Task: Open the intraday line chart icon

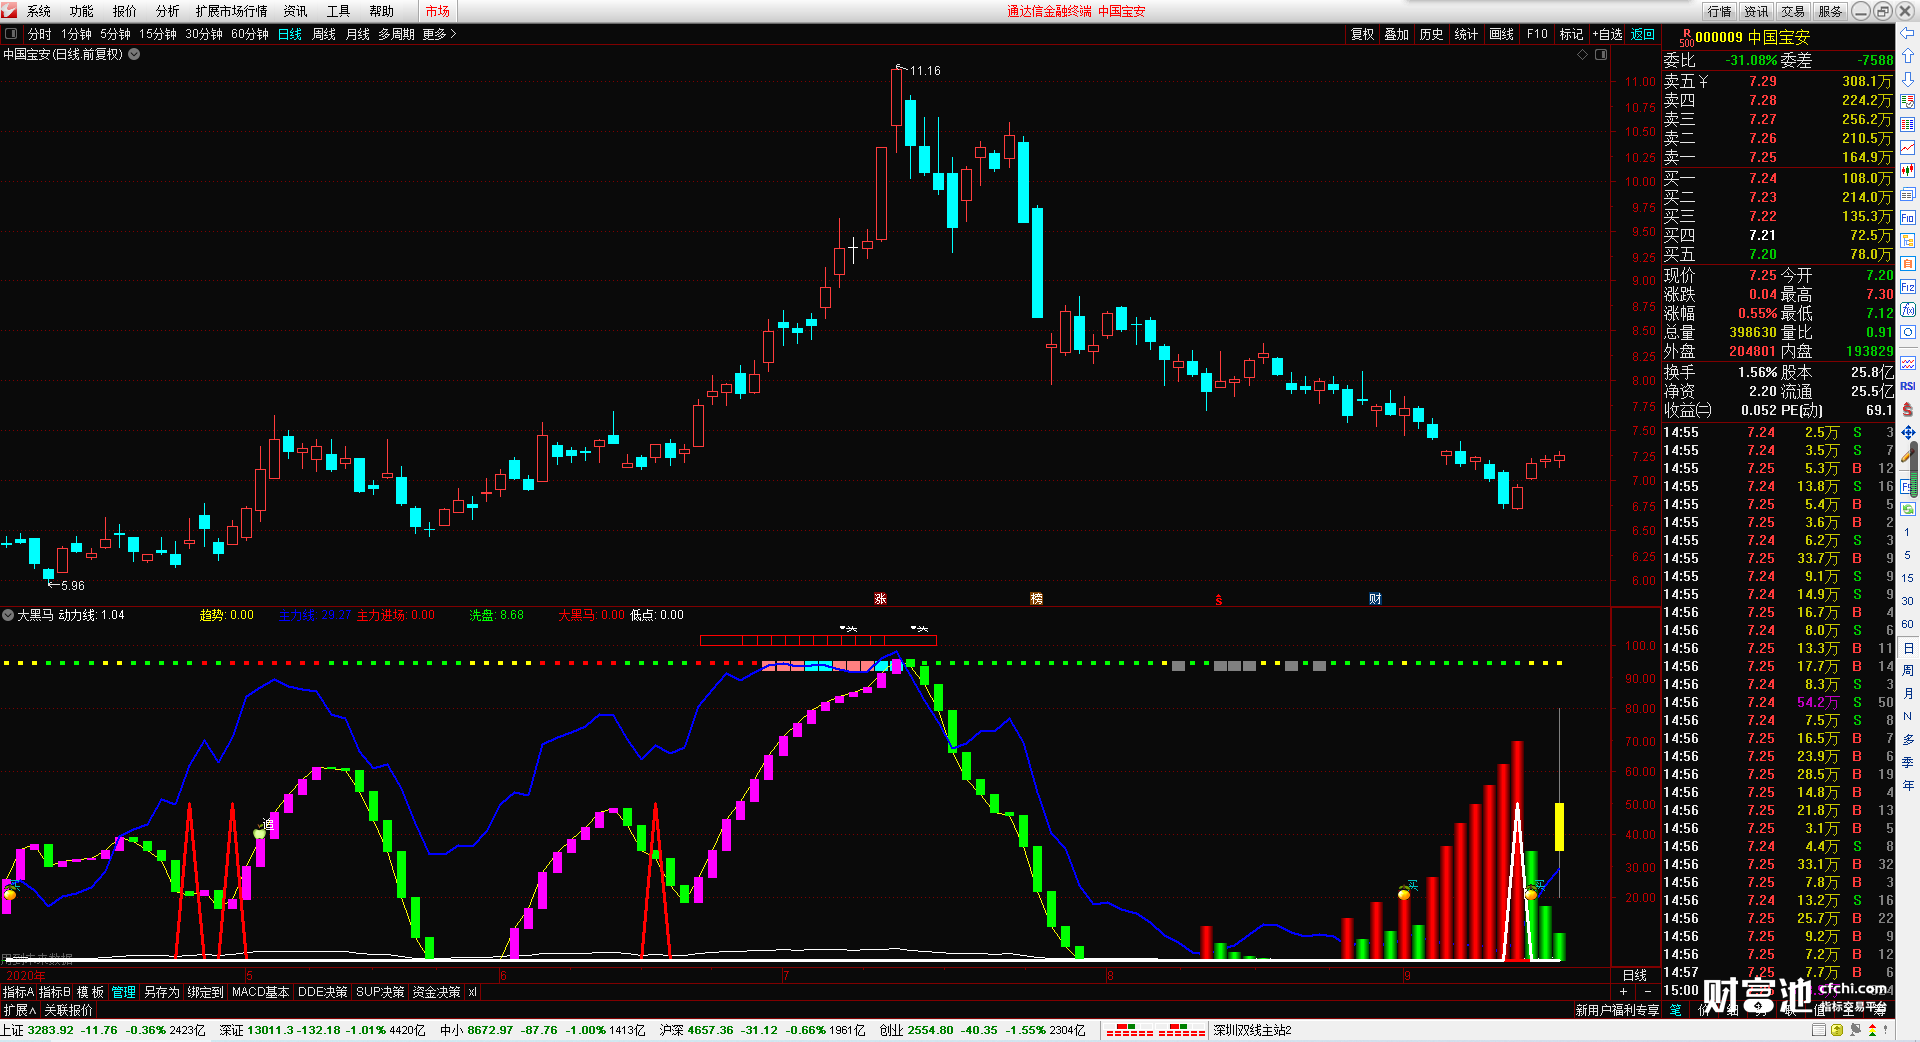Action: (1908, 148)
